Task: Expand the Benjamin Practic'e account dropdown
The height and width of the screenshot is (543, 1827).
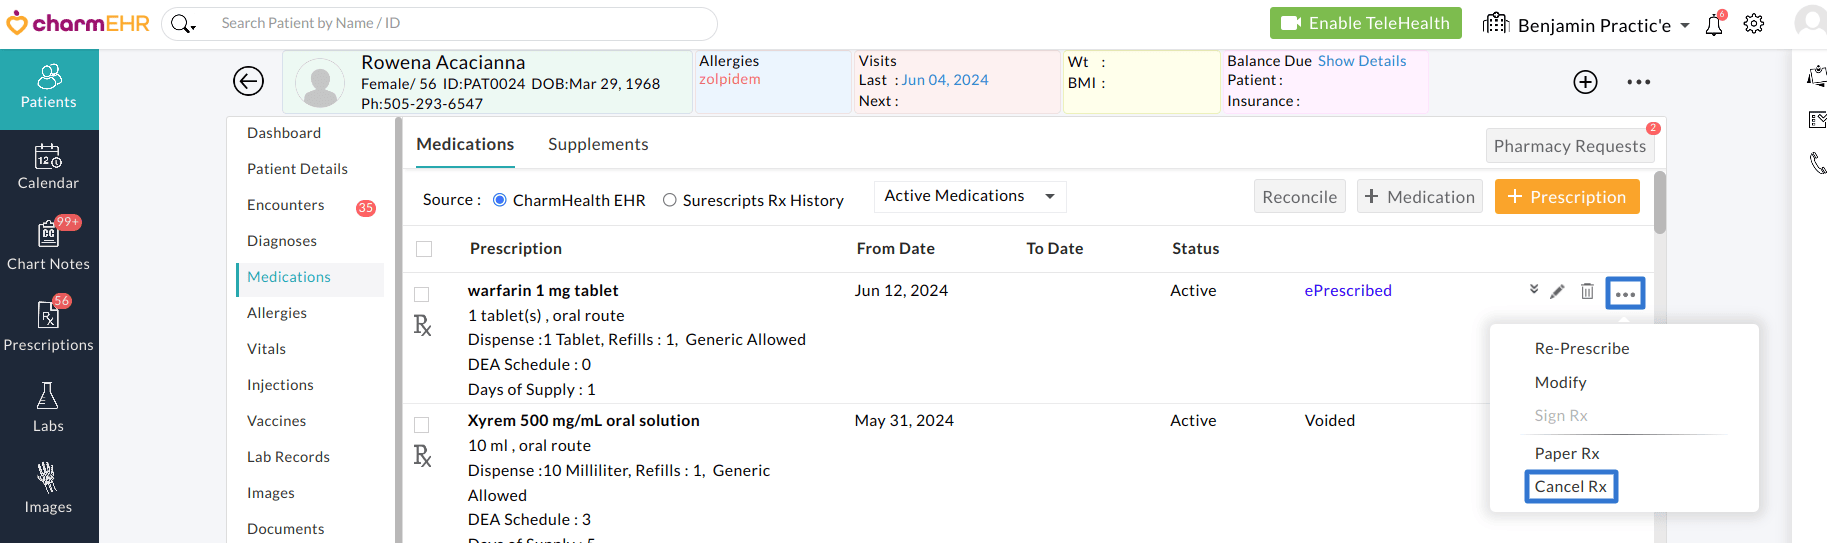Action: click(1684, 26)
